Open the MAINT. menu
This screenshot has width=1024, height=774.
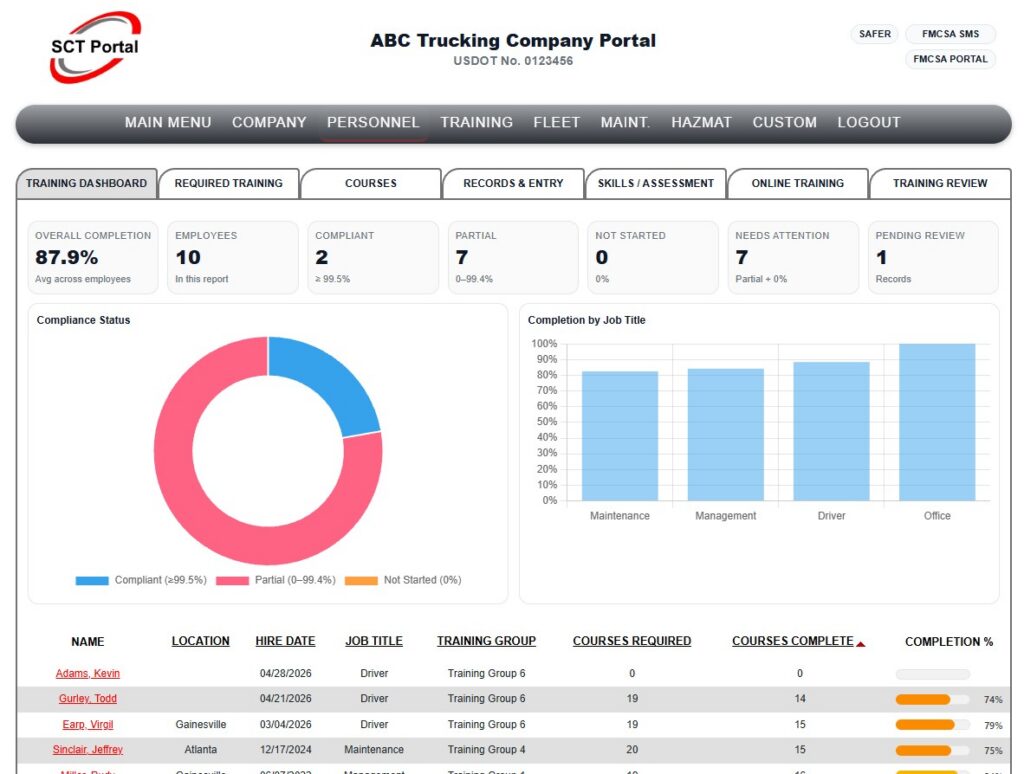tap(625, 122)
